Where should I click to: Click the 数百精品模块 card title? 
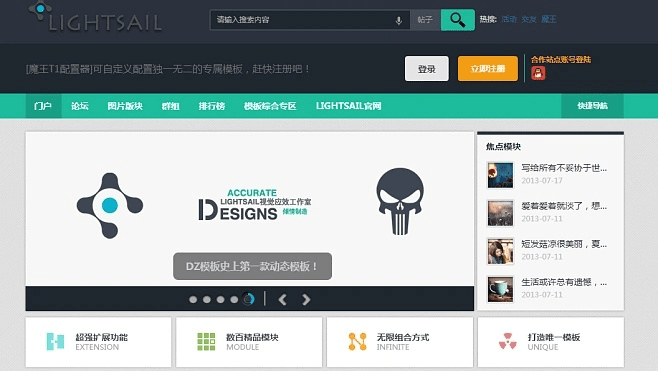coord(252,337)
